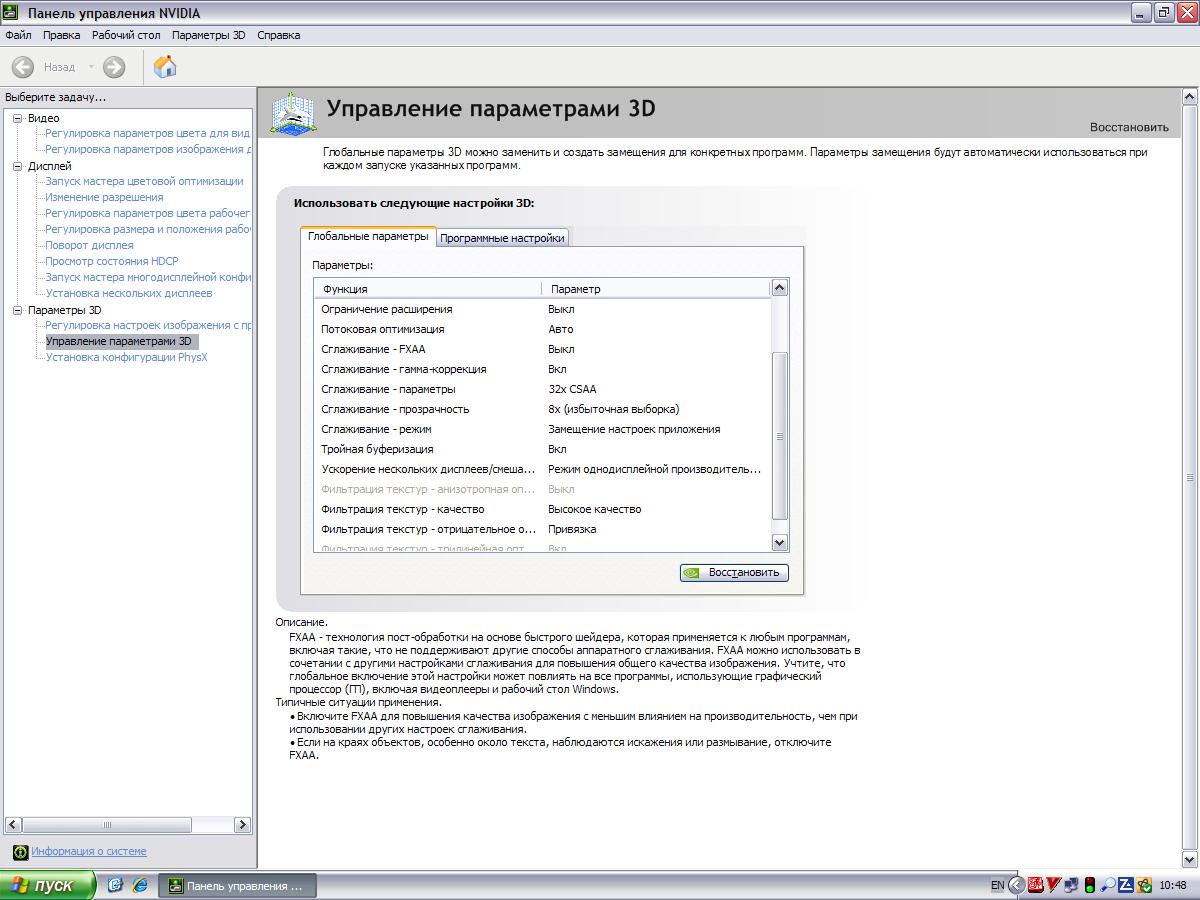This screenshot has height=900, width=1200.
Task: Open the Справка menu
Action: (x=278, y=35)
